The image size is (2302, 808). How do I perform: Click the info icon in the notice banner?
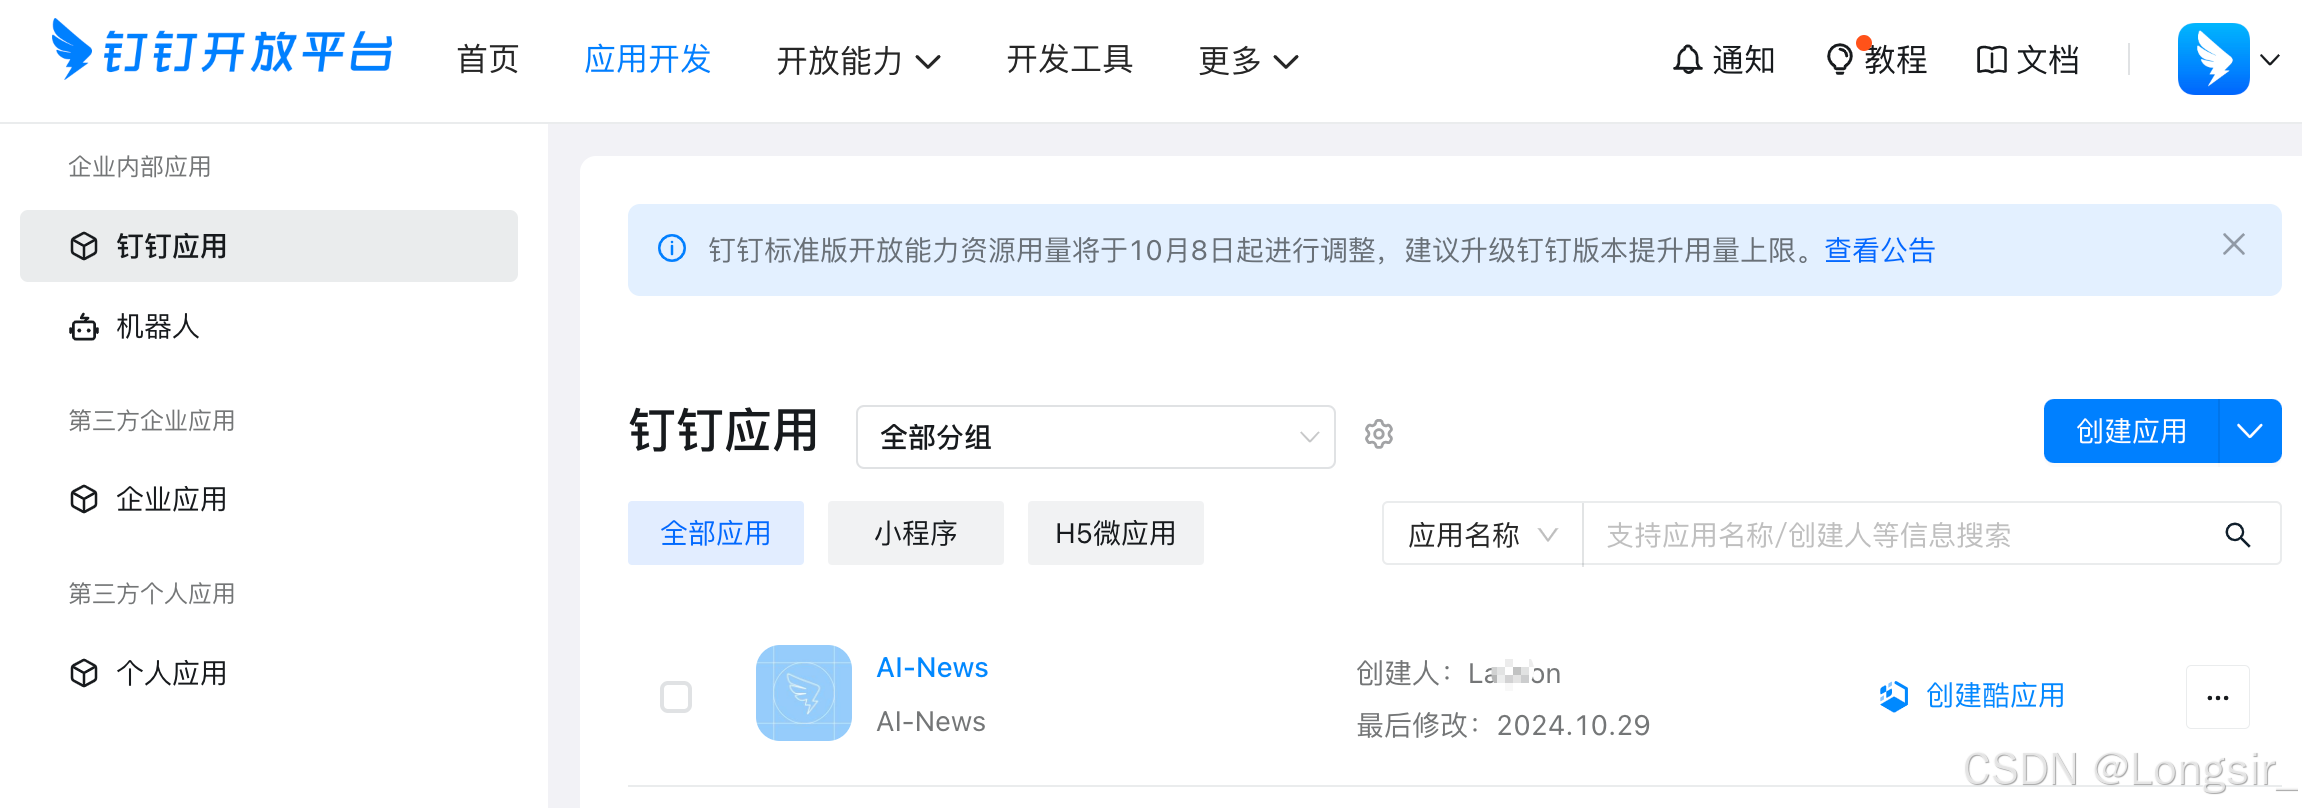[x=672, y=248]
